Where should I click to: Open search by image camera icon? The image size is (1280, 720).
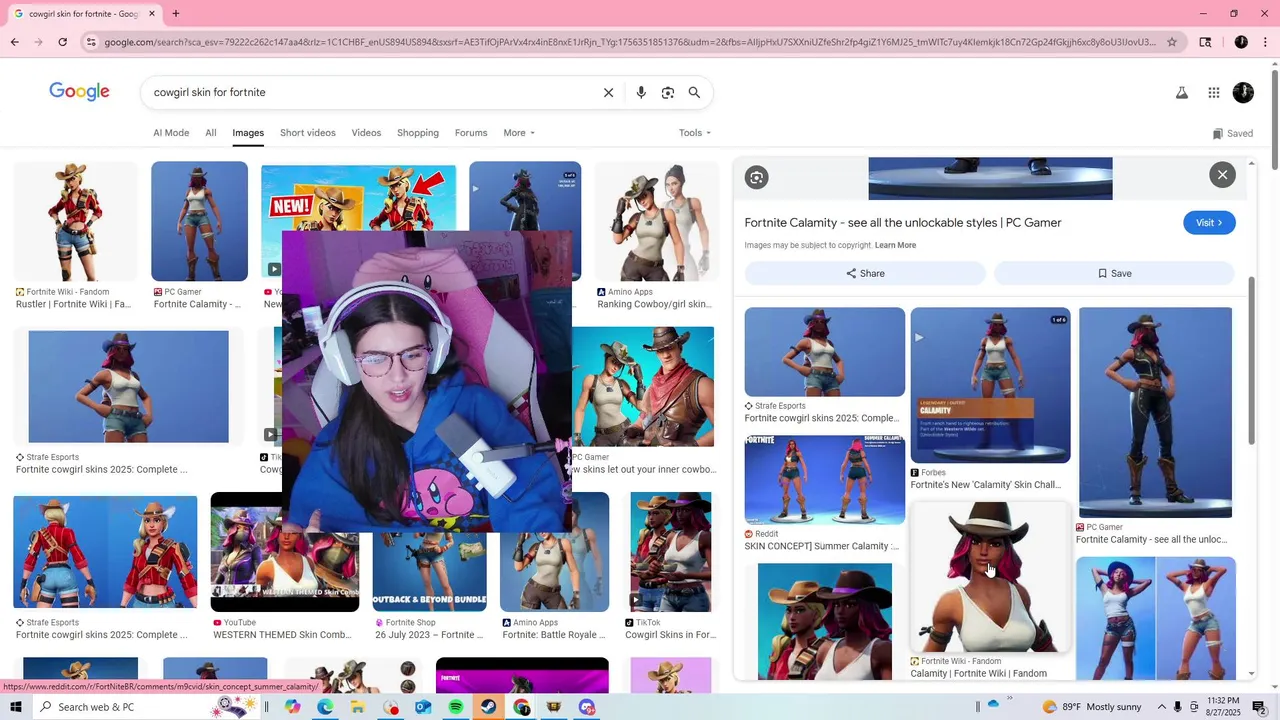click(x=668, y=93)
